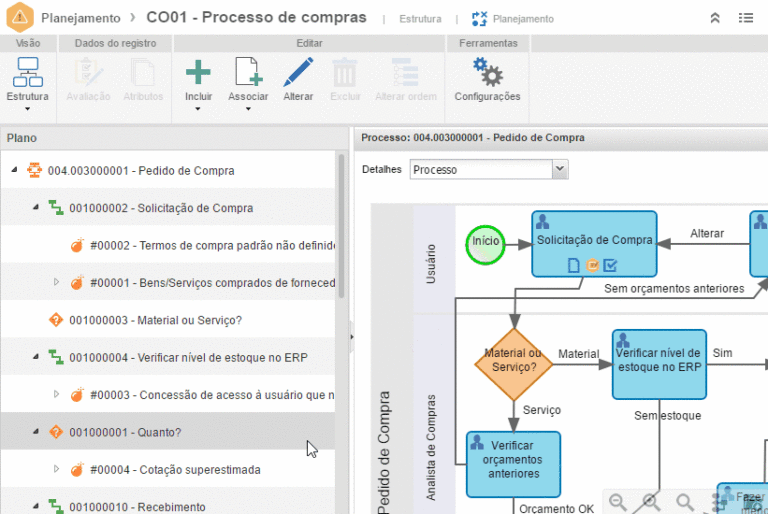The image size is (768, 514).
Task: Expand the #00004 Cotação superestimada node
Action: 57,470
